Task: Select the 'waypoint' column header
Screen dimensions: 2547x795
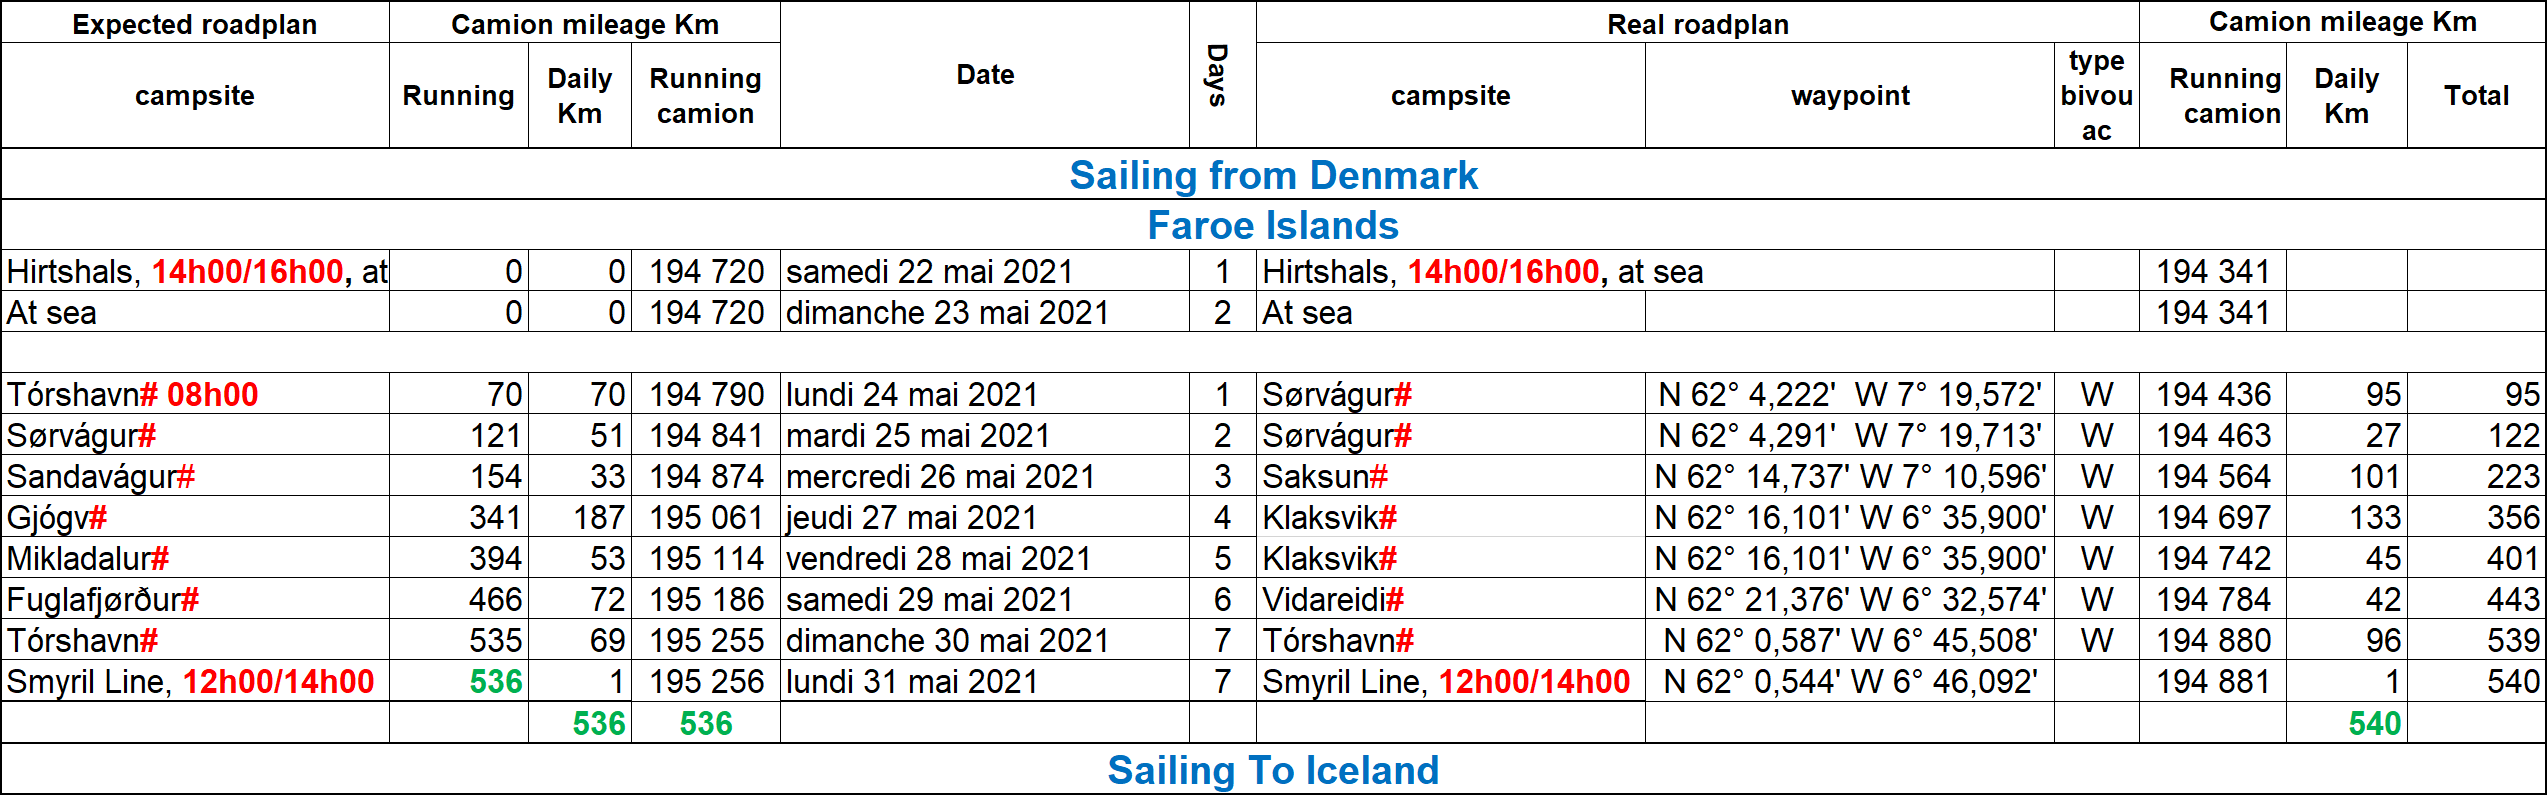Action: pyautogui.click(x=1849, y=96)
